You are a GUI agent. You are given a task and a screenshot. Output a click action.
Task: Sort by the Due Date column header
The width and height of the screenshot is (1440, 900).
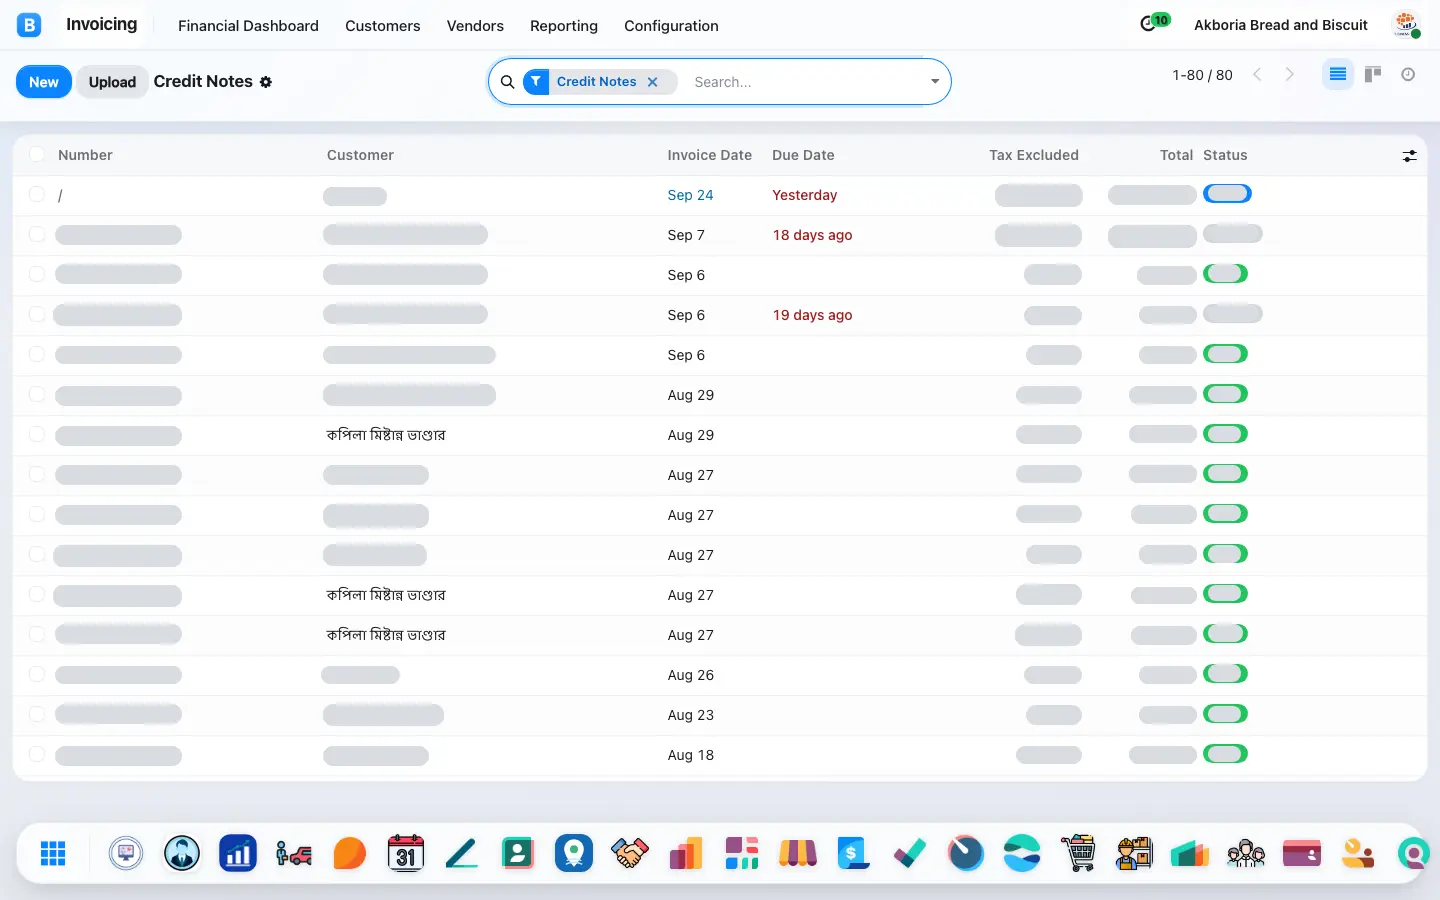(803, 155)
